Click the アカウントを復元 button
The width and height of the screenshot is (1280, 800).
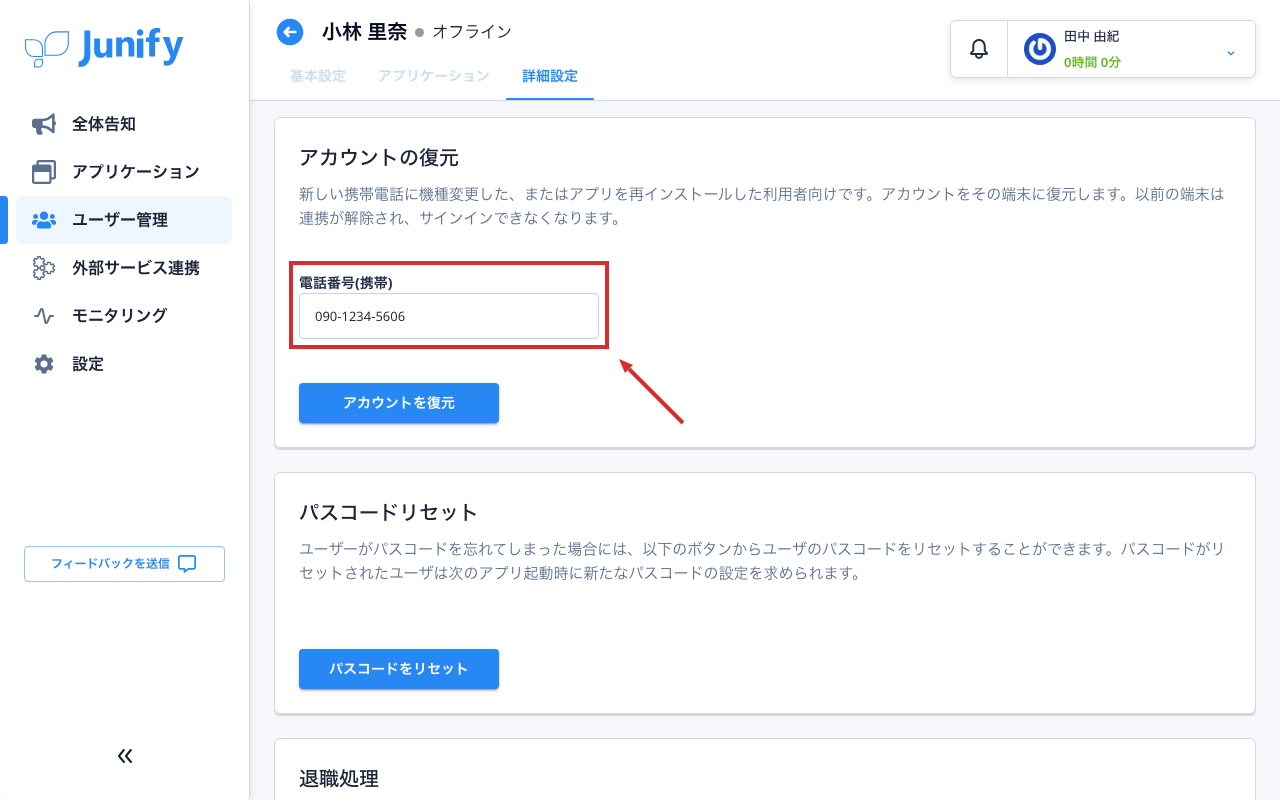pyautogui.click(x=399, y=403)
